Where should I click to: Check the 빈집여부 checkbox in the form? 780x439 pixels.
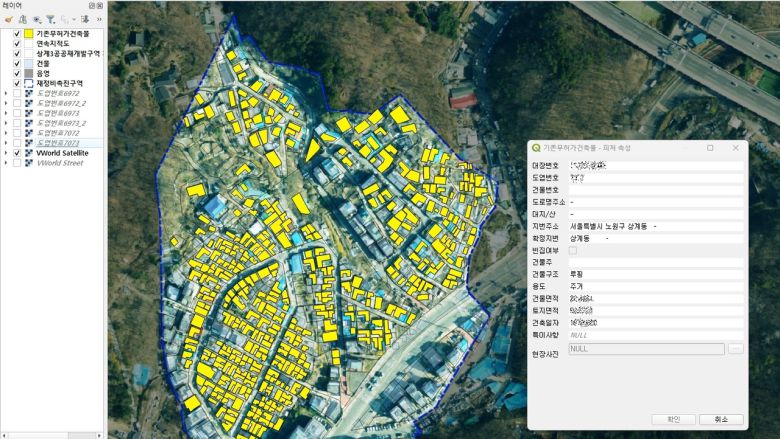point(573,250)
